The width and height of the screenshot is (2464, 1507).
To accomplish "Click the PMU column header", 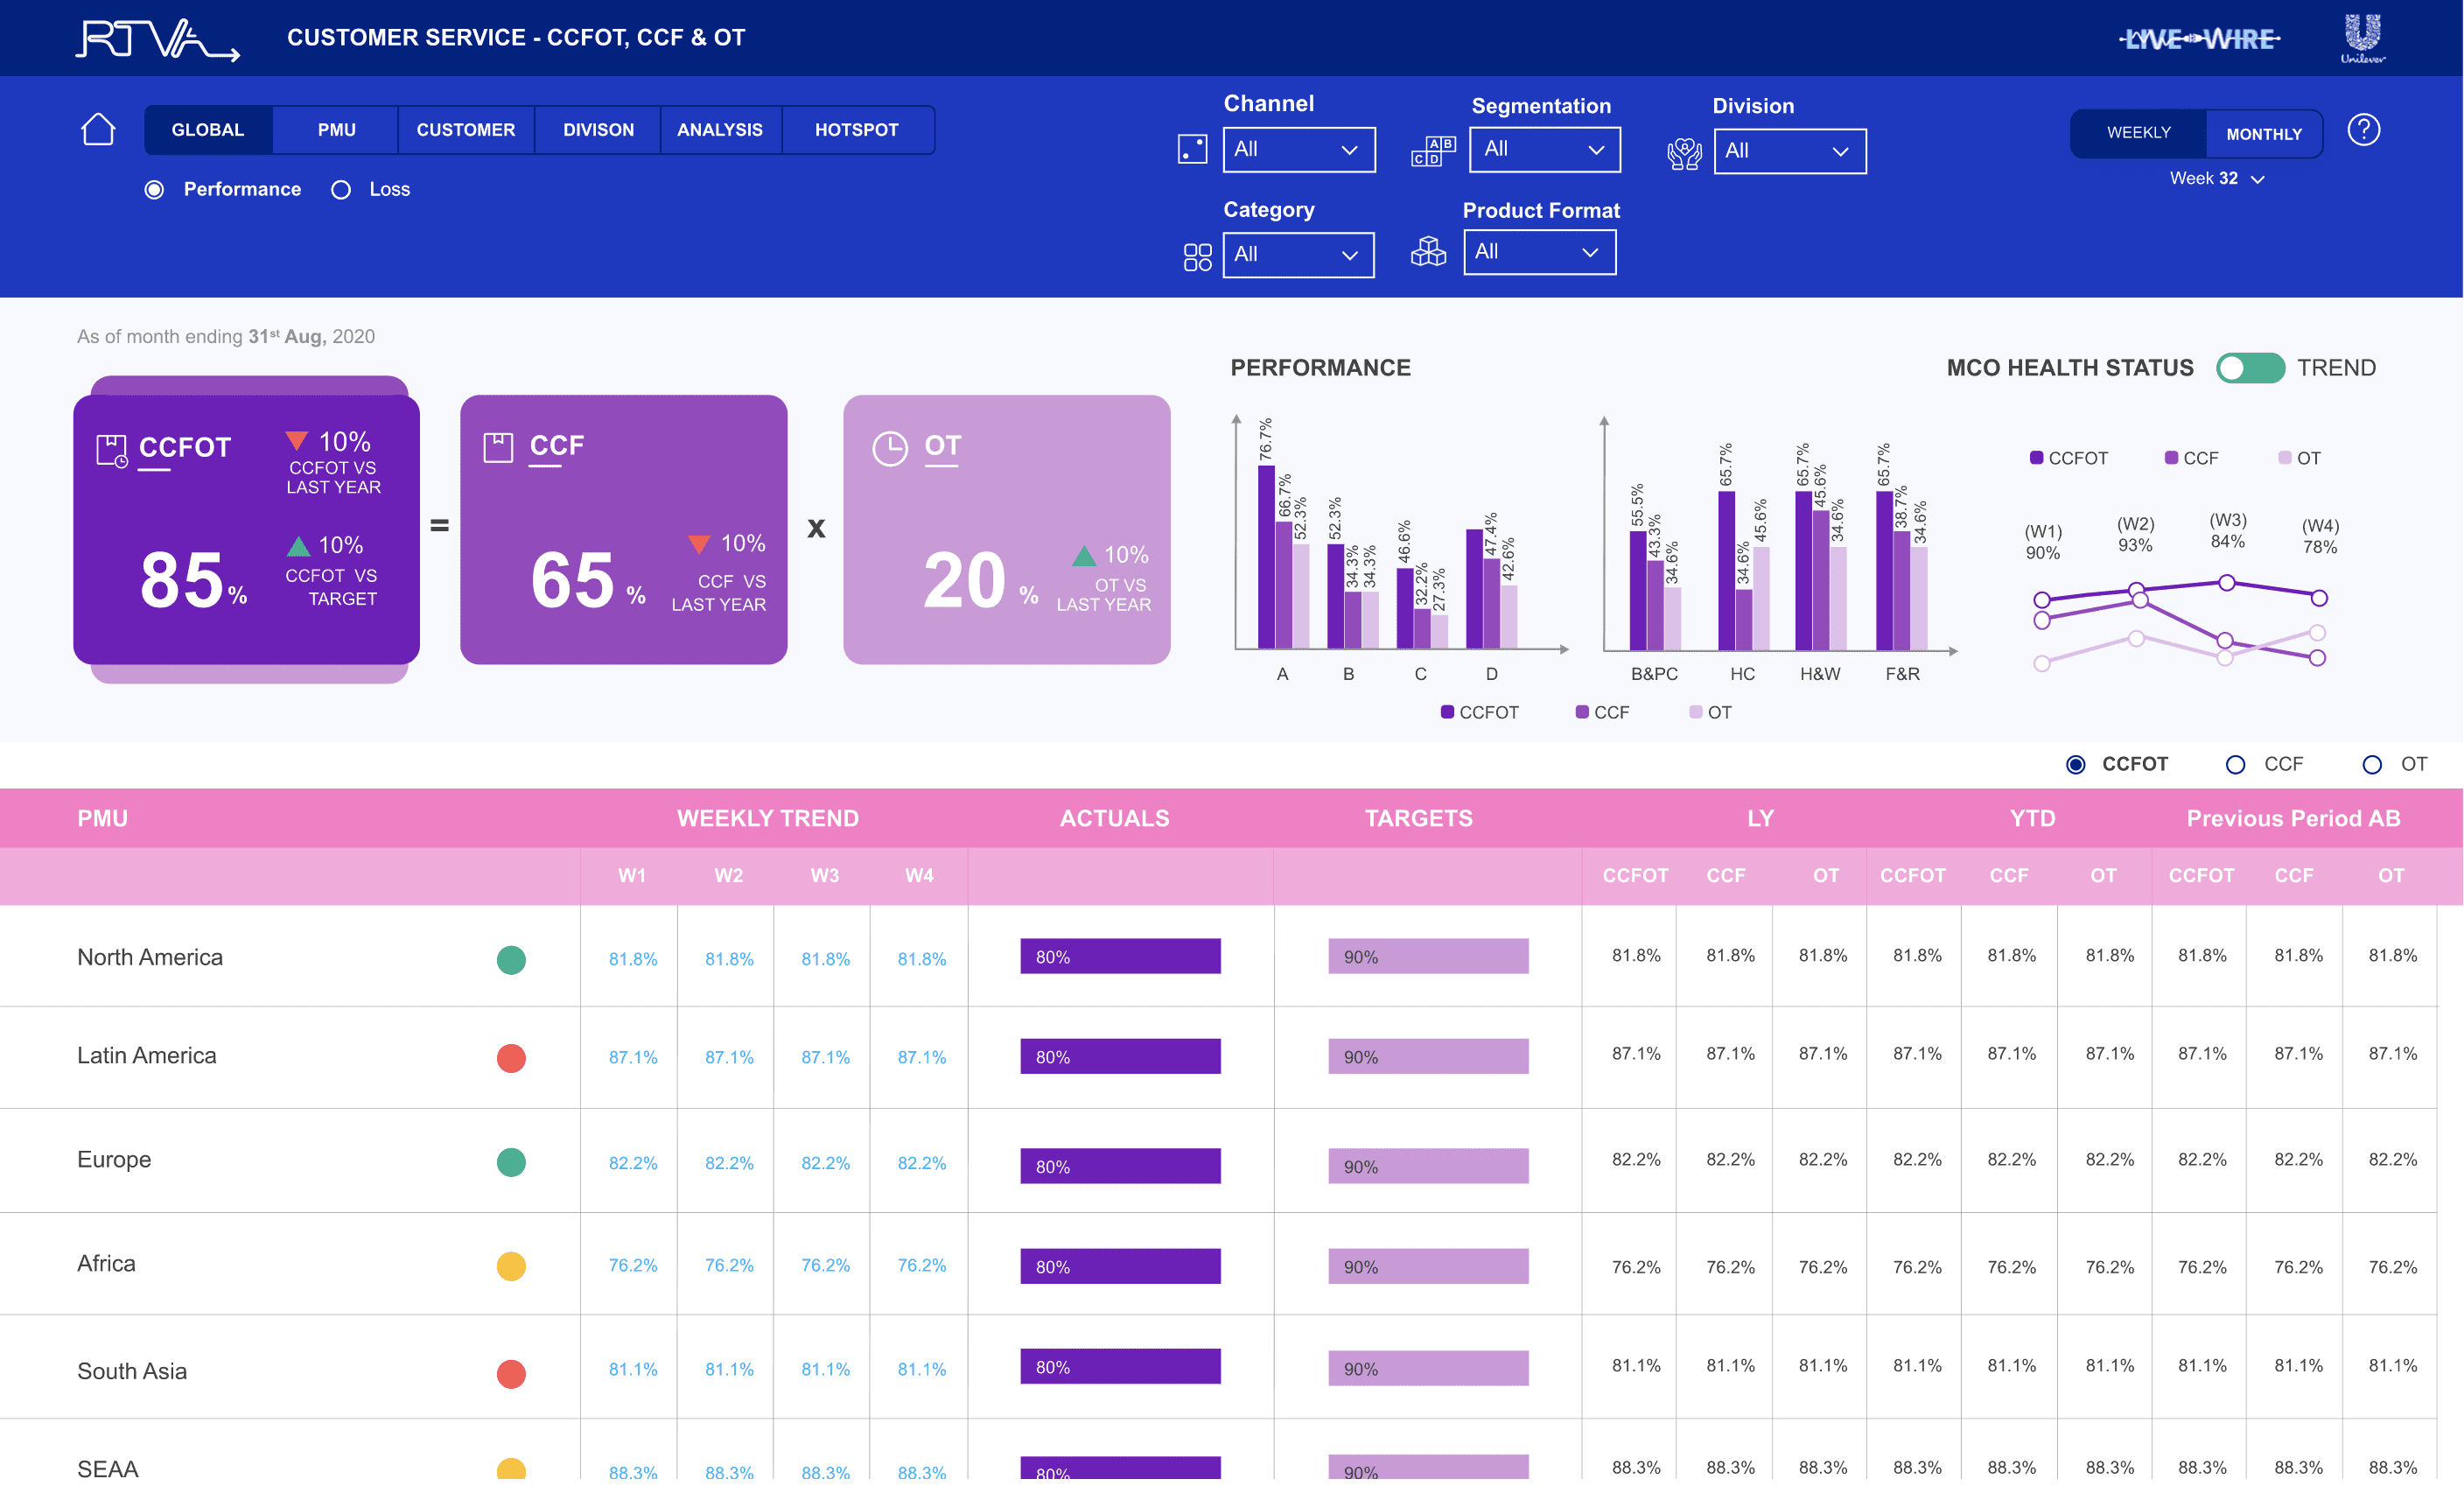I will (x=103, y=818).
